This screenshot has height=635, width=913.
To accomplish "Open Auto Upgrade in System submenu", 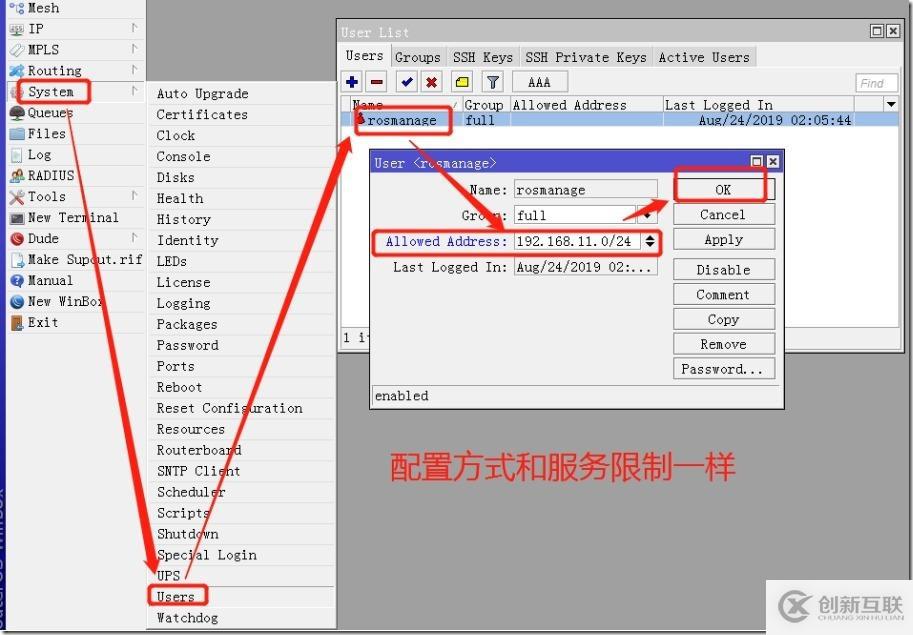I will tap(242, 93).
